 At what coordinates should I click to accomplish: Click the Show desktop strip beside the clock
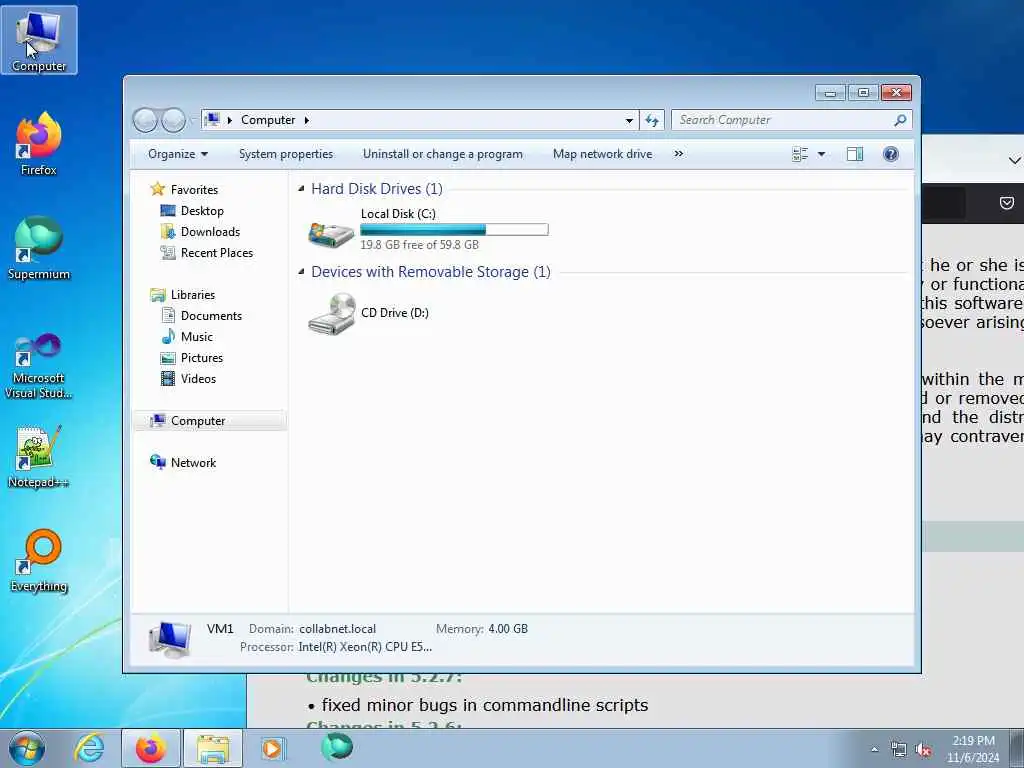coord(1017,748)
